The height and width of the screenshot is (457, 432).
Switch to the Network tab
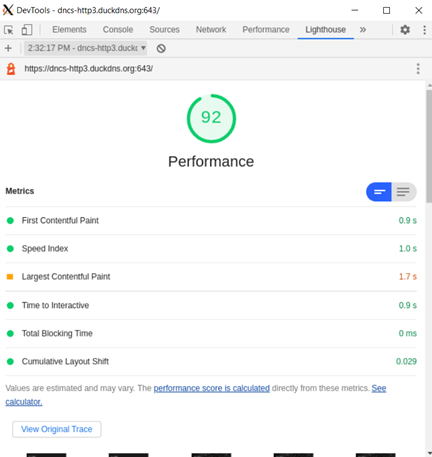point(211,30)
